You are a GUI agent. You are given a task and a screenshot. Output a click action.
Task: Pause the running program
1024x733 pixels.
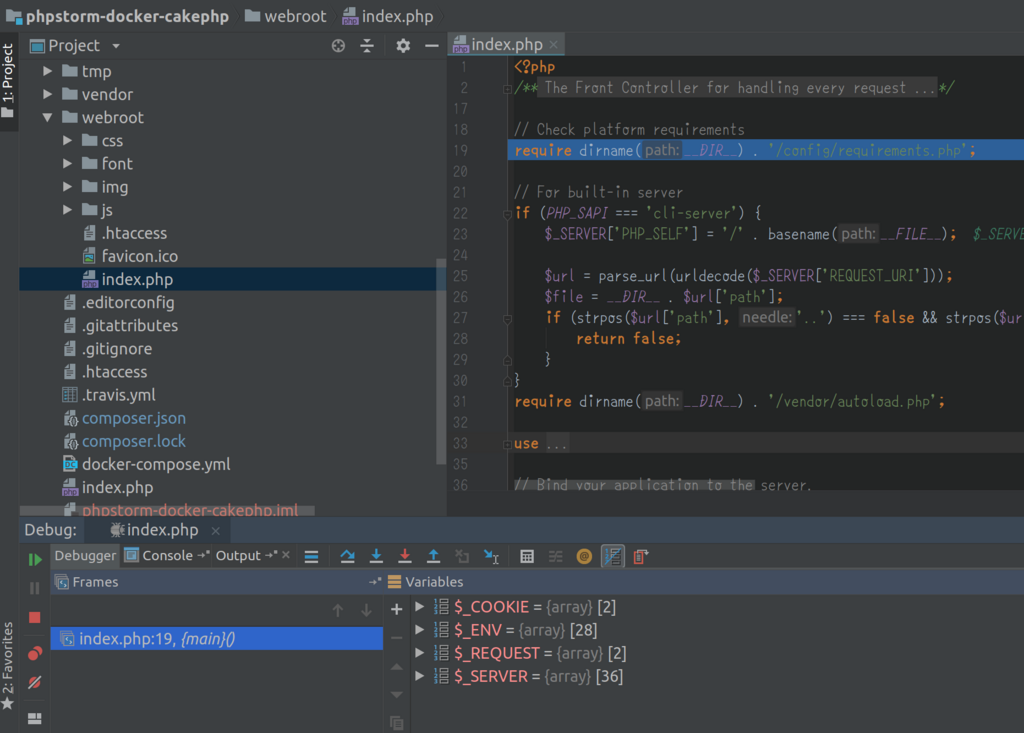point(34,587)
